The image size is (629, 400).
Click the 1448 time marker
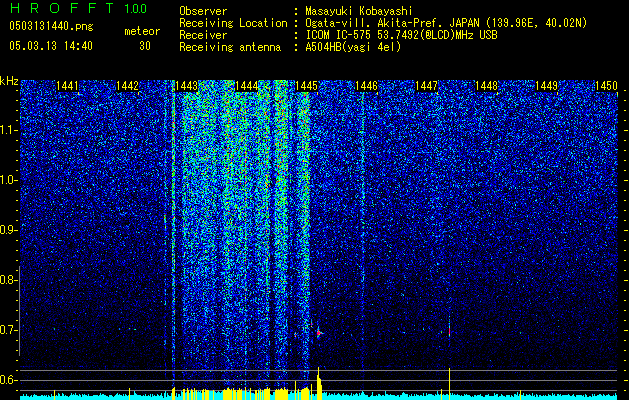point(487,85)
